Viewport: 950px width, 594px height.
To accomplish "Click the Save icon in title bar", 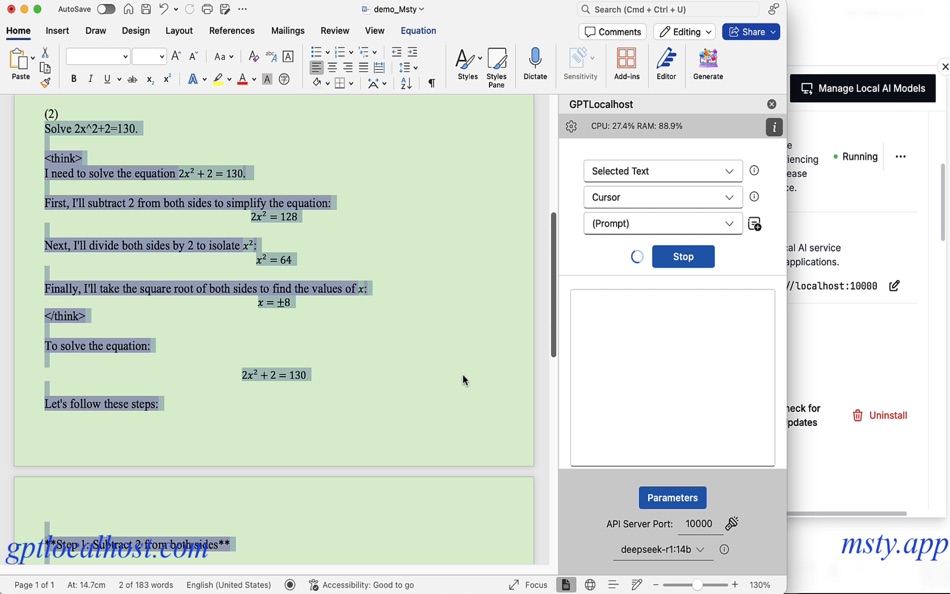I will click(x=145, y=9).
